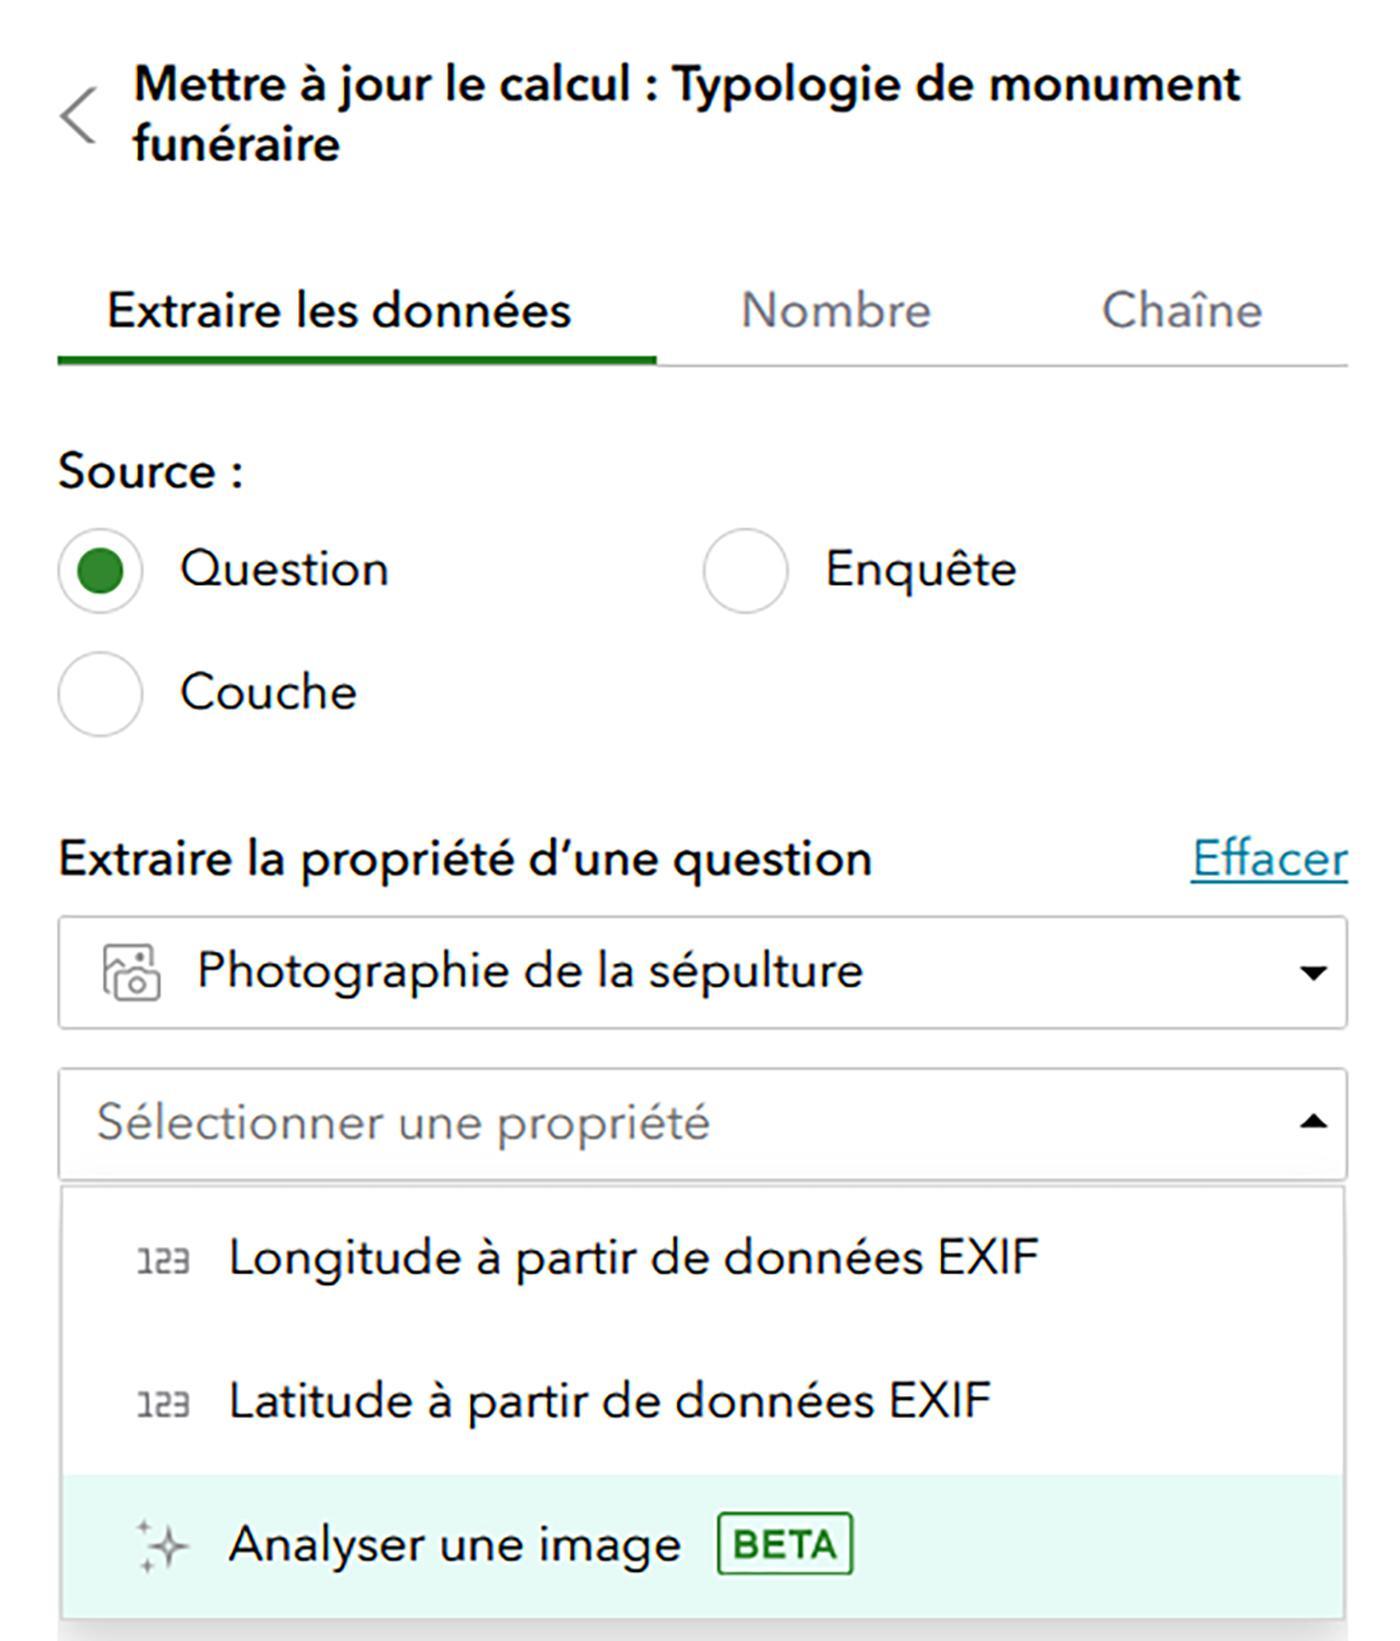Choose Longitude à partir de données EXIF
Viewport: 1400px width, 1641px height.
click(702, 1259)
